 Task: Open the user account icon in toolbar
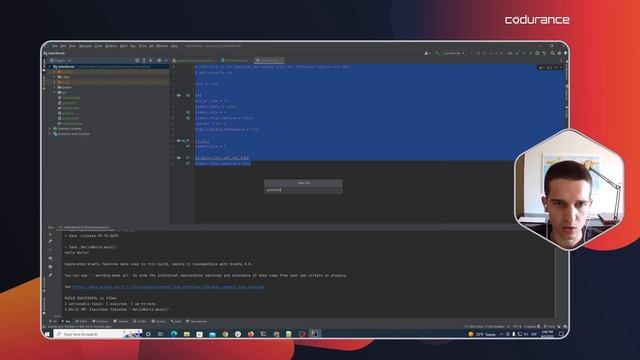[x=426, y=53]
